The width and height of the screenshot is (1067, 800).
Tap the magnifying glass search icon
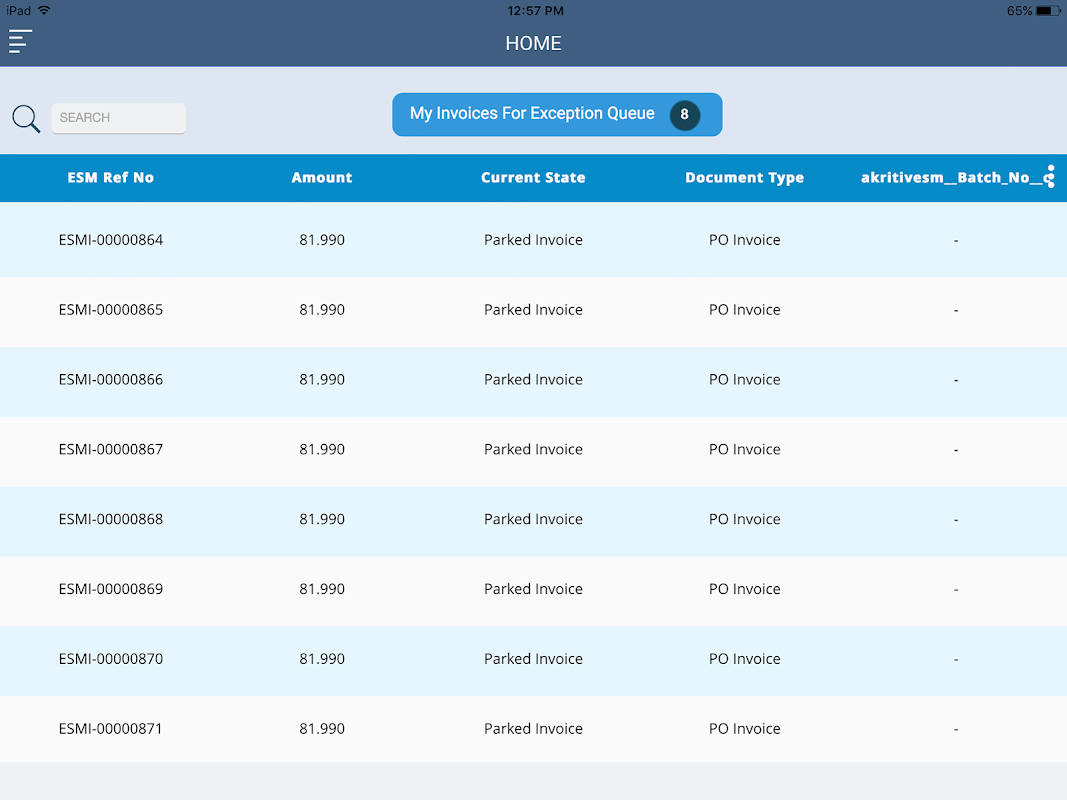[26, 118]
